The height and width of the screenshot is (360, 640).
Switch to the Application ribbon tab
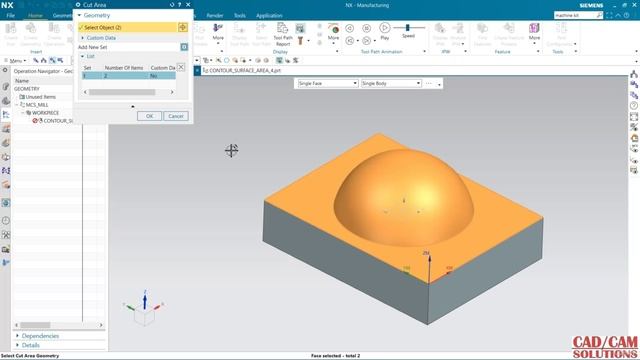click(269, 16)
